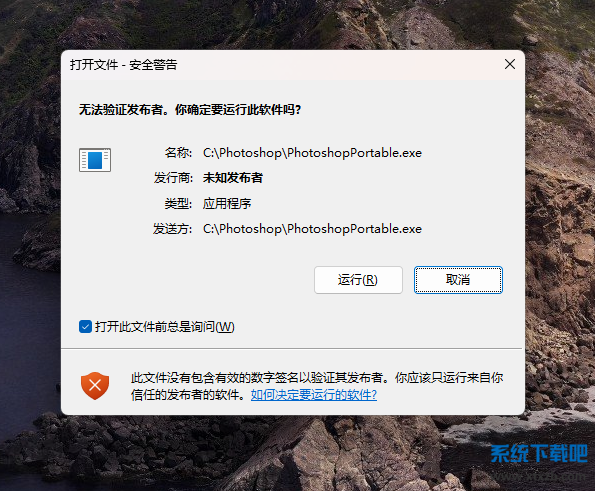
Task: Click the 发行商: field label
Action: (x=173, y=178)
